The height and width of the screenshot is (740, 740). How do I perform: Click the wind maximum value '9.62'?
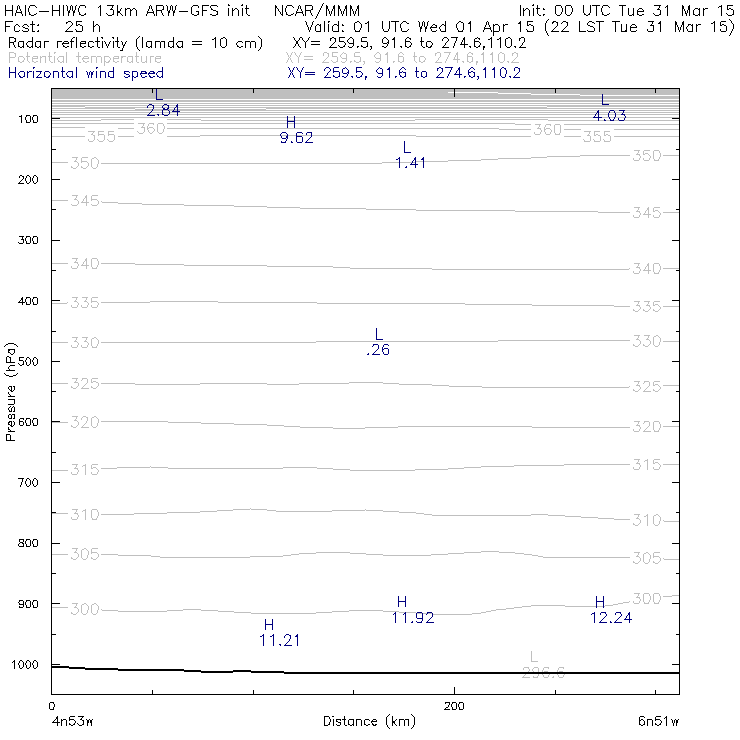[296, 138]
